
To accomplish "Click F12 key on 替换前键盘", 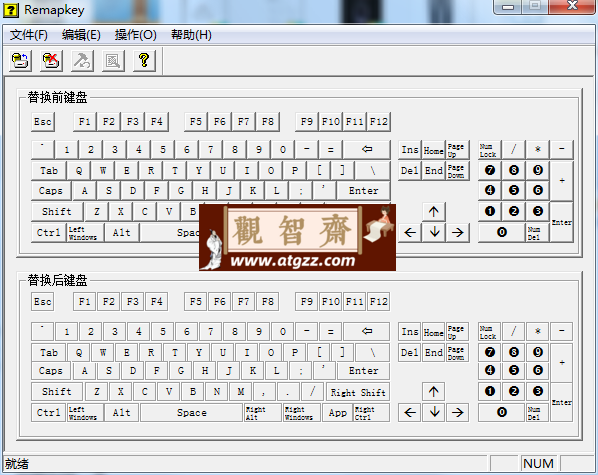I will click(x=378, y=122).
